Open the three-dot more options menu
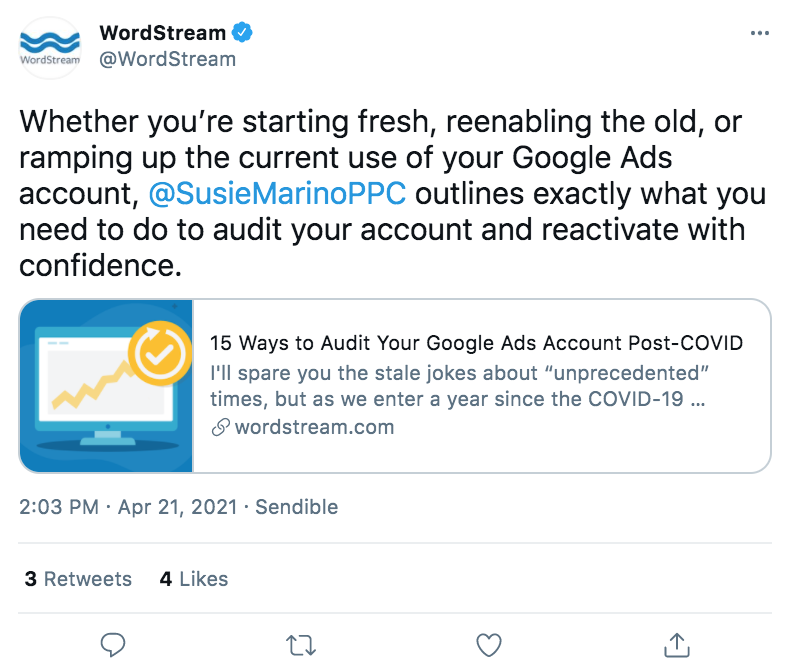 759,33
